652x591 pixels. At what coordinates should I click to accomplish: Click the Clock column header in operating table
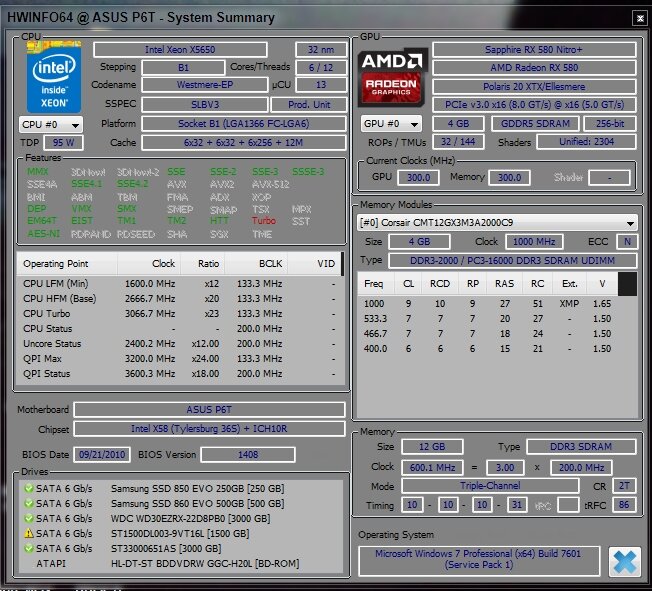click(x=149, y=264)
